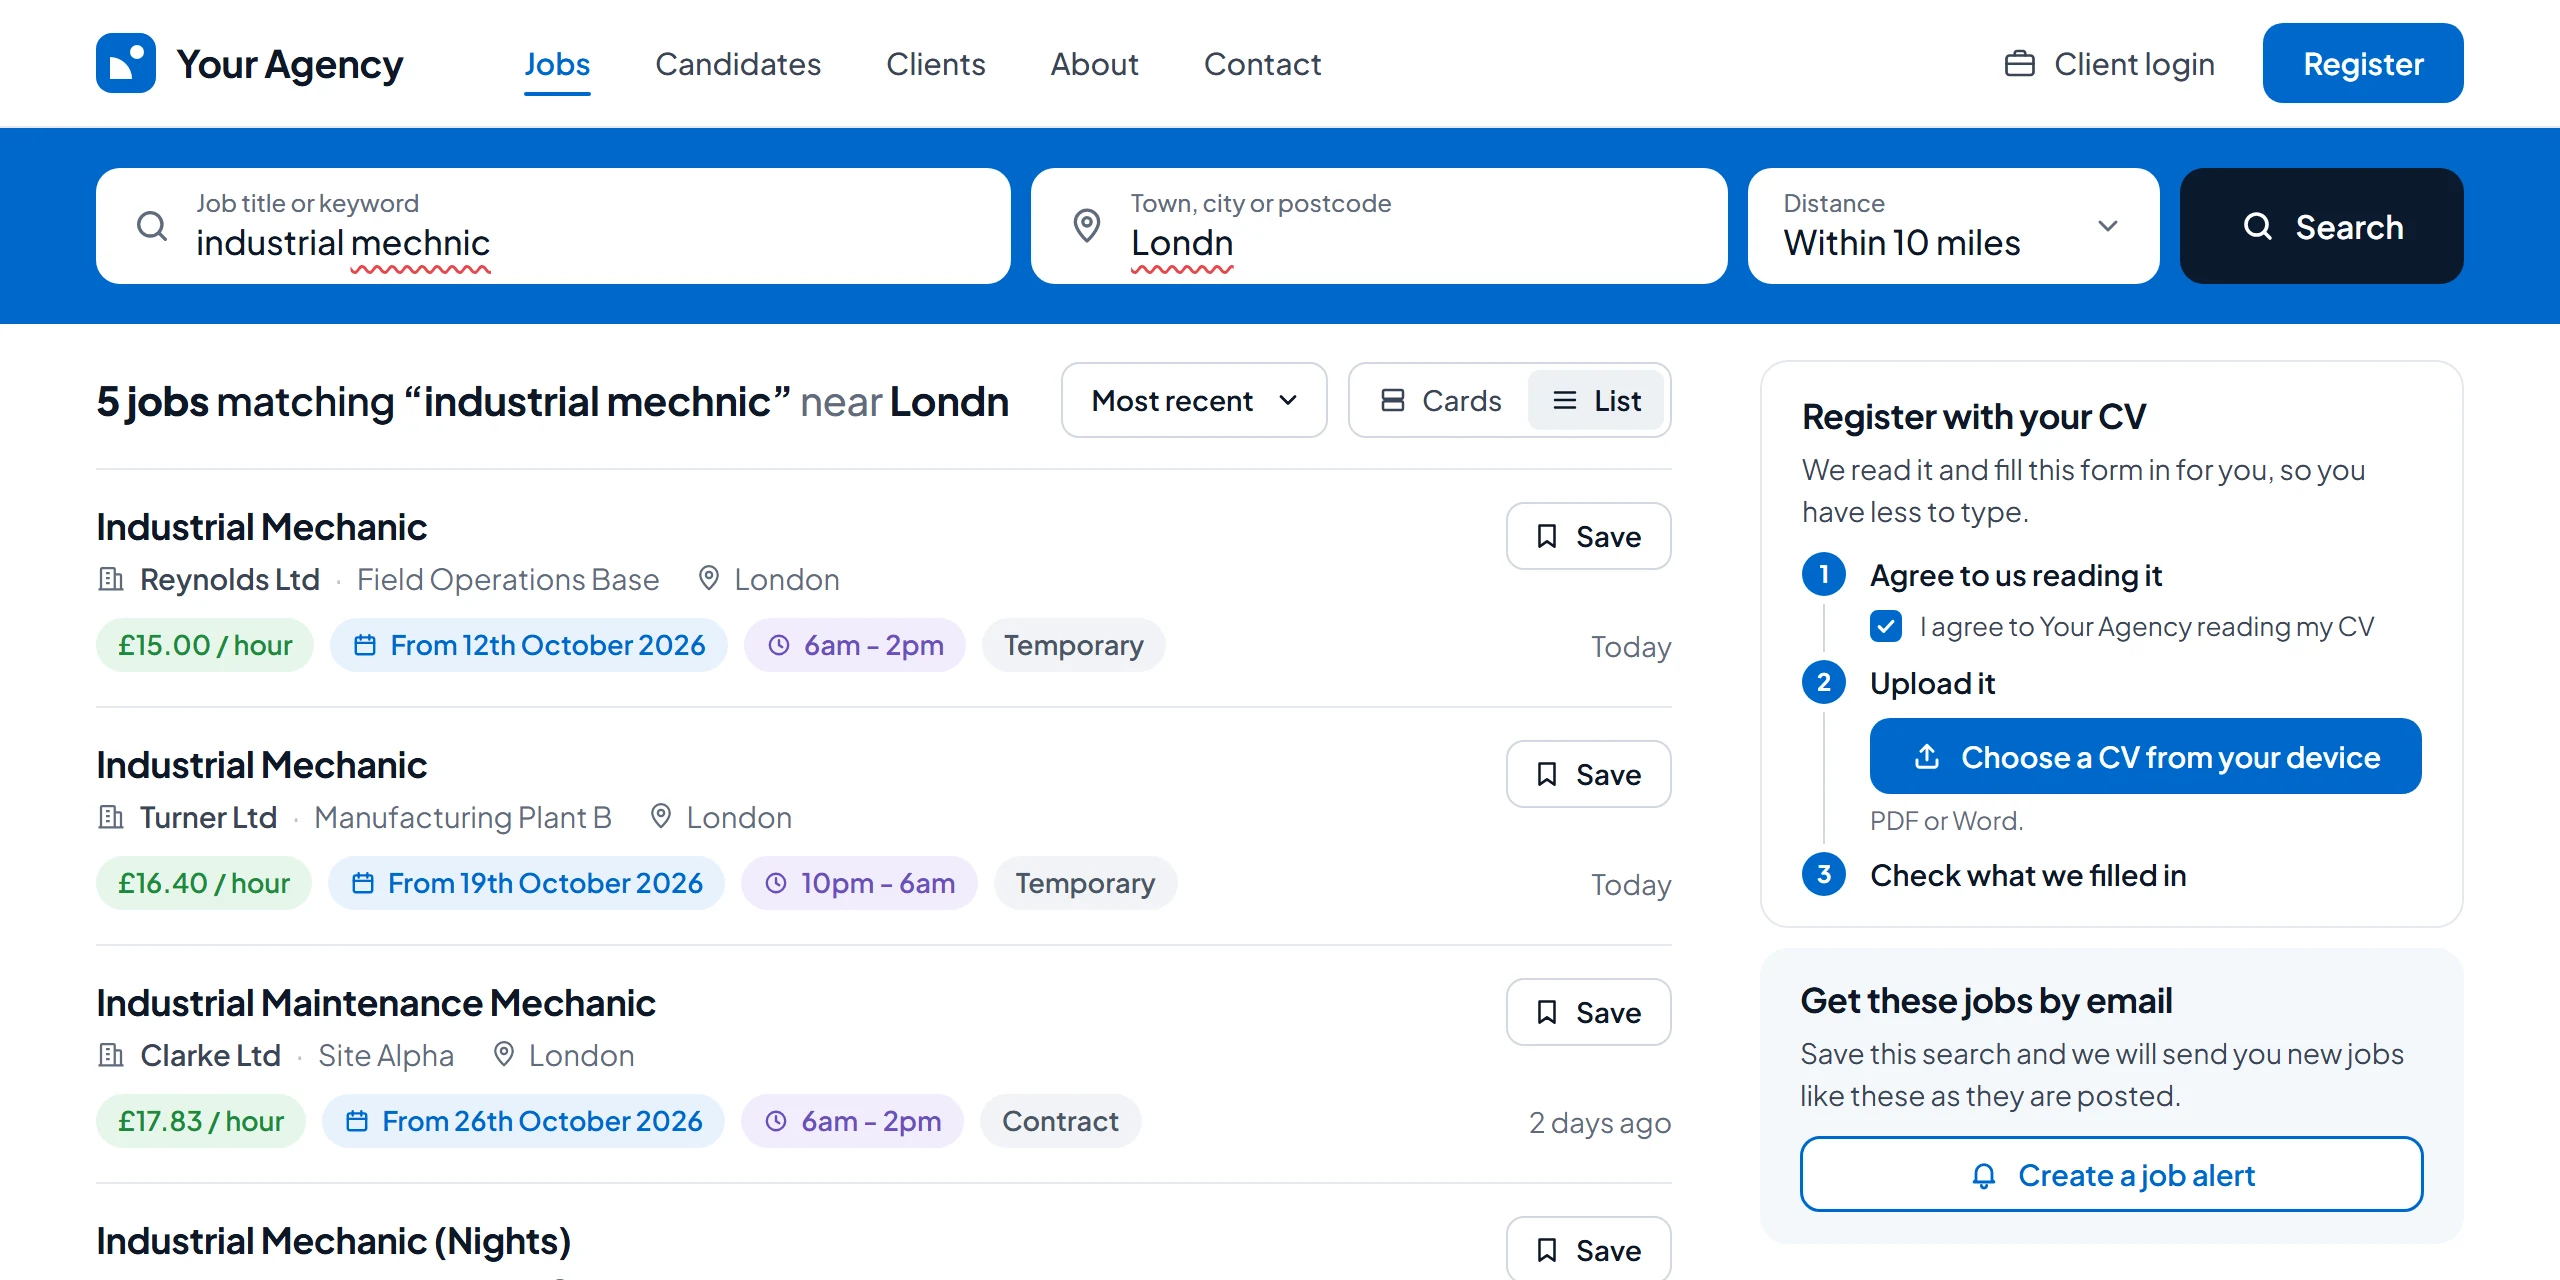Screen dimensions: 2560x1280
Task: Click bell icon on Create a job alert
Action: click(x=1984, y=1175)
